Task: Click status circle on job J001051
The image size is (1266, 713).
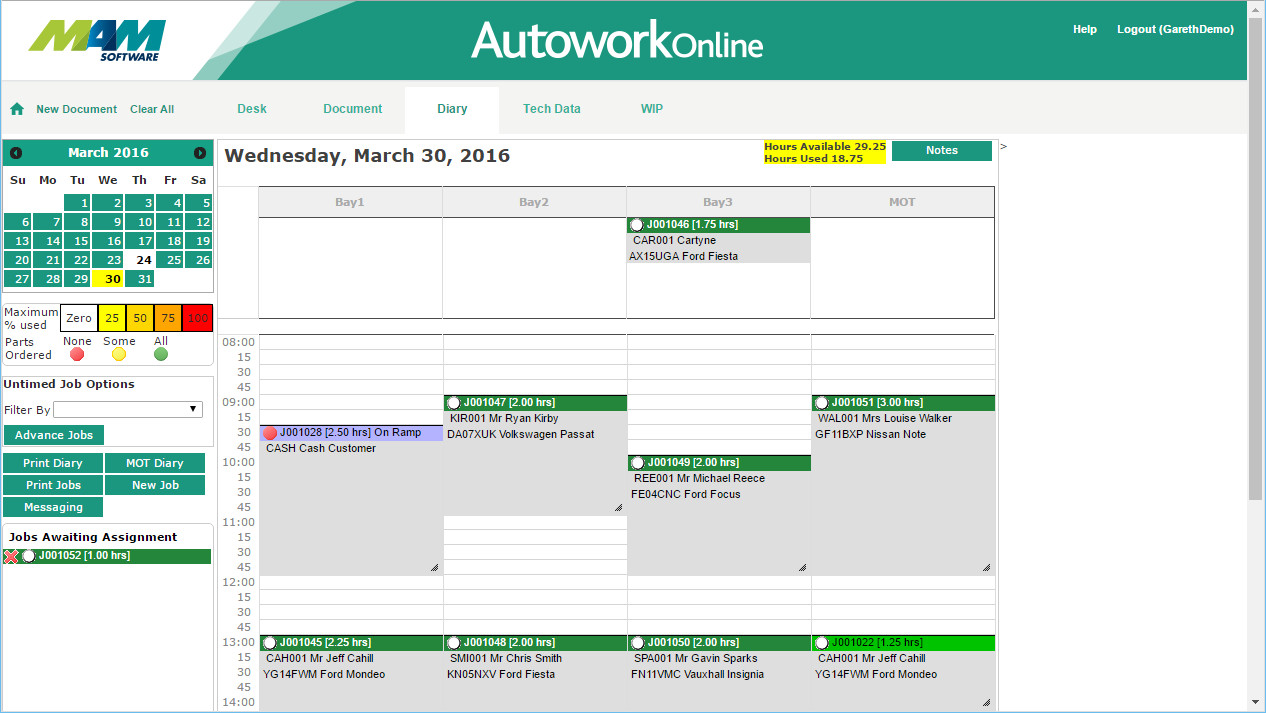Action: pos(821,403)
